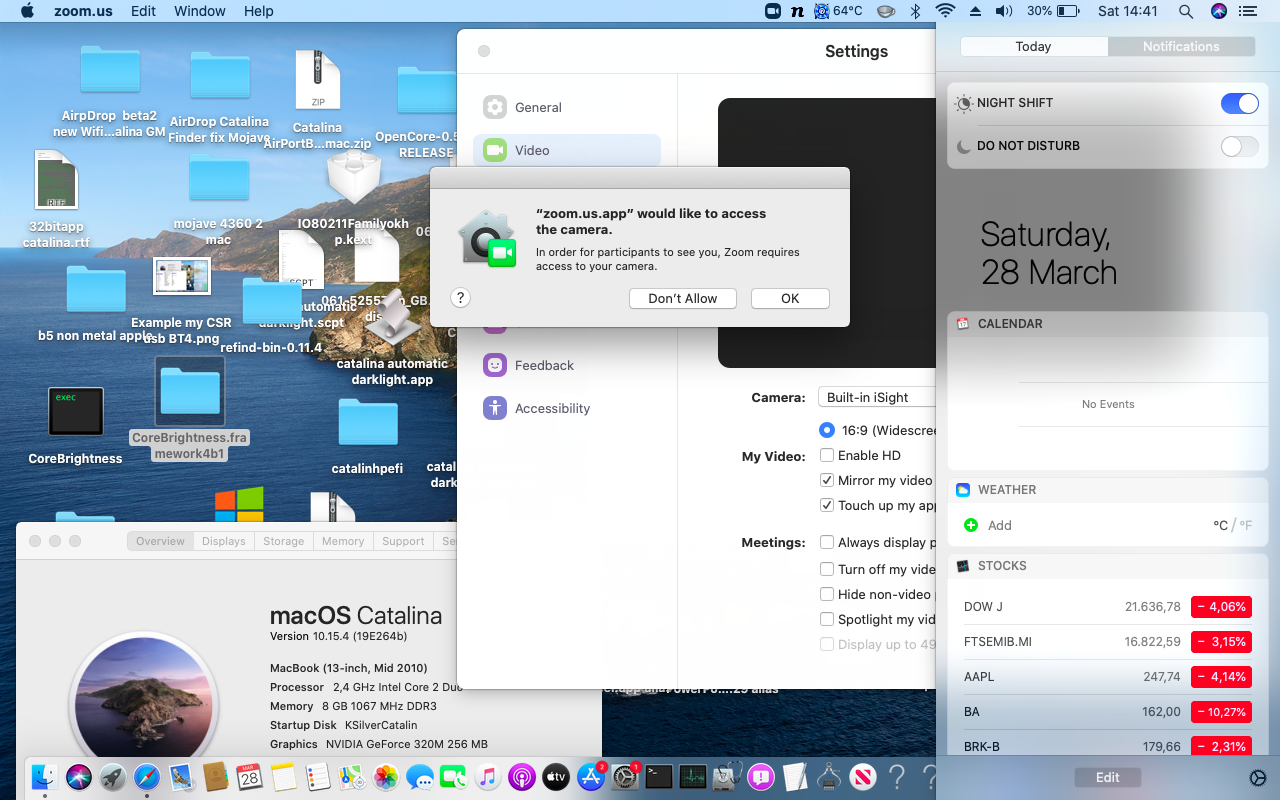Check Hide non-video participants option
1280x800 pixels.
[x=827, y=594]
